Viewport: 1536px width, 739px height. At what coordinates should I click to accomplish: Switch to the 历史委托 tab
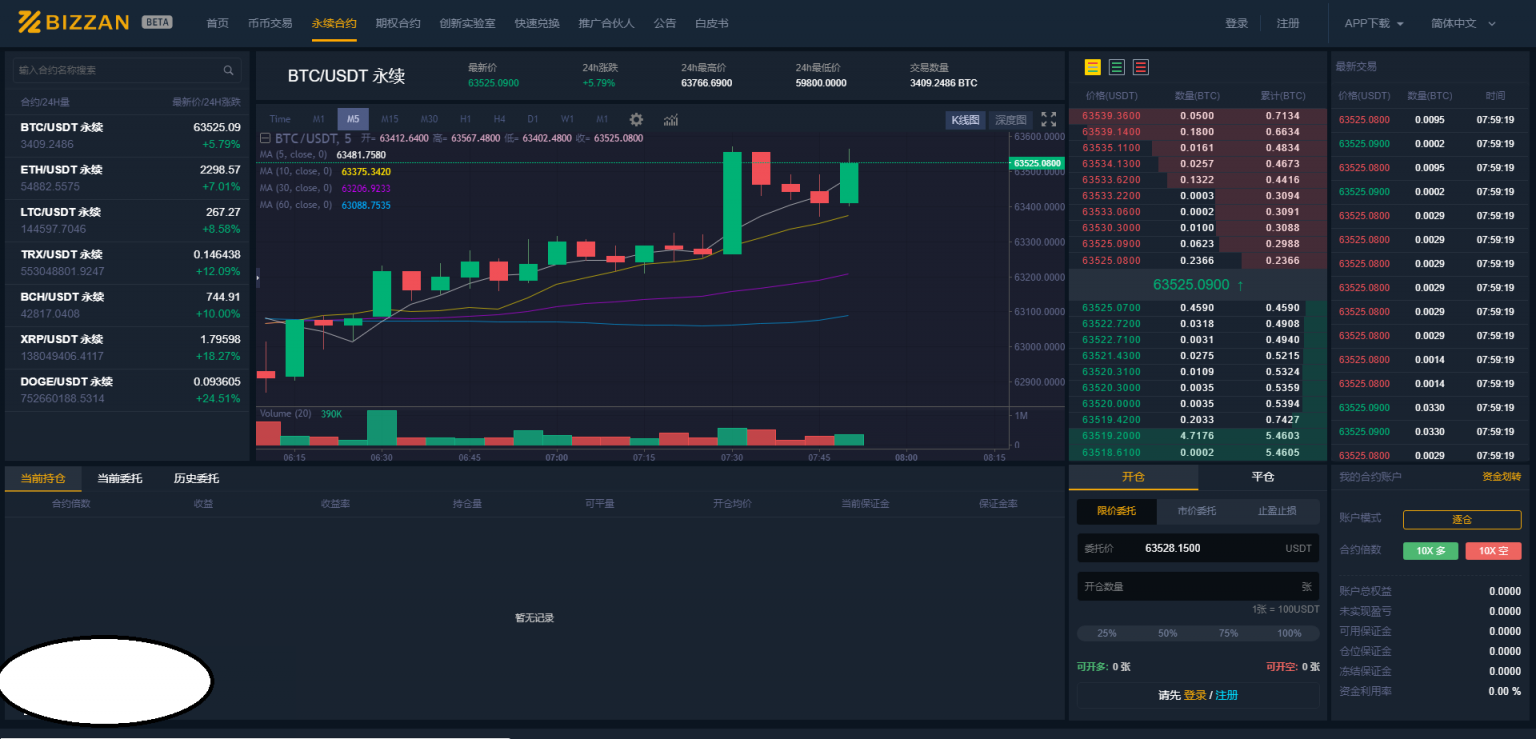pyautogui.click(x=196, y=478)
